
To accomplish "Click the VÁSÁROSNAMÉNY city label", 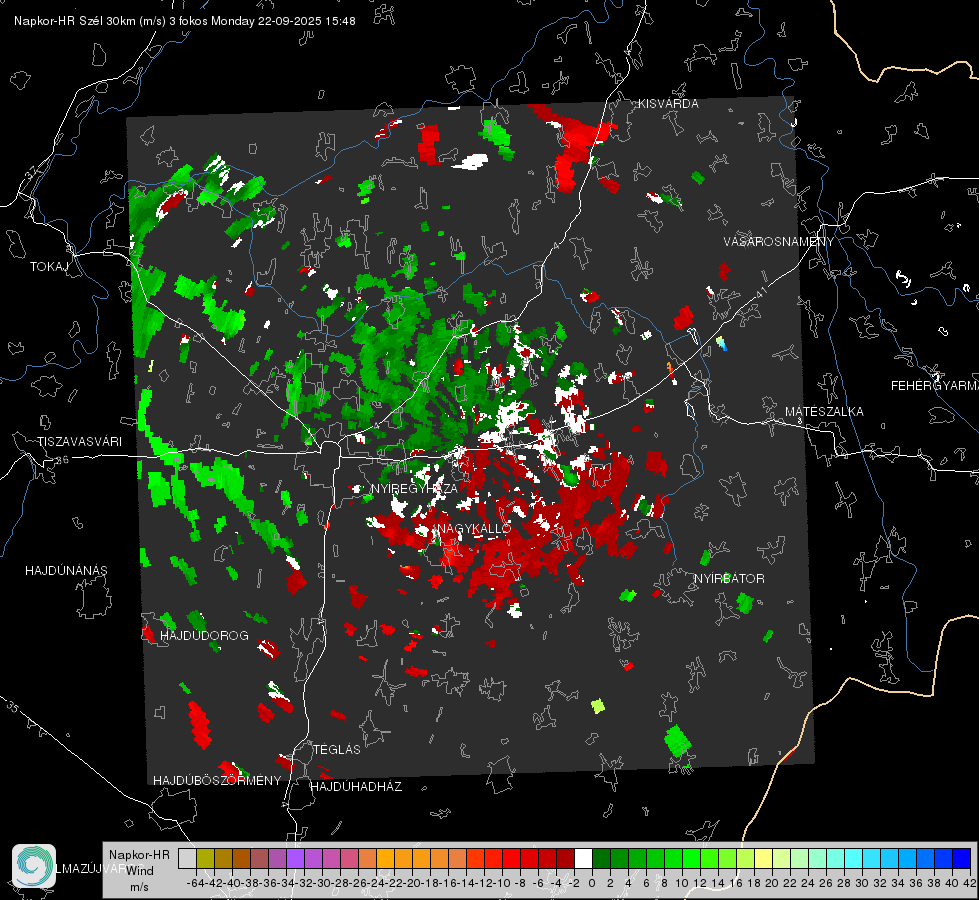I will click(779, 242).
